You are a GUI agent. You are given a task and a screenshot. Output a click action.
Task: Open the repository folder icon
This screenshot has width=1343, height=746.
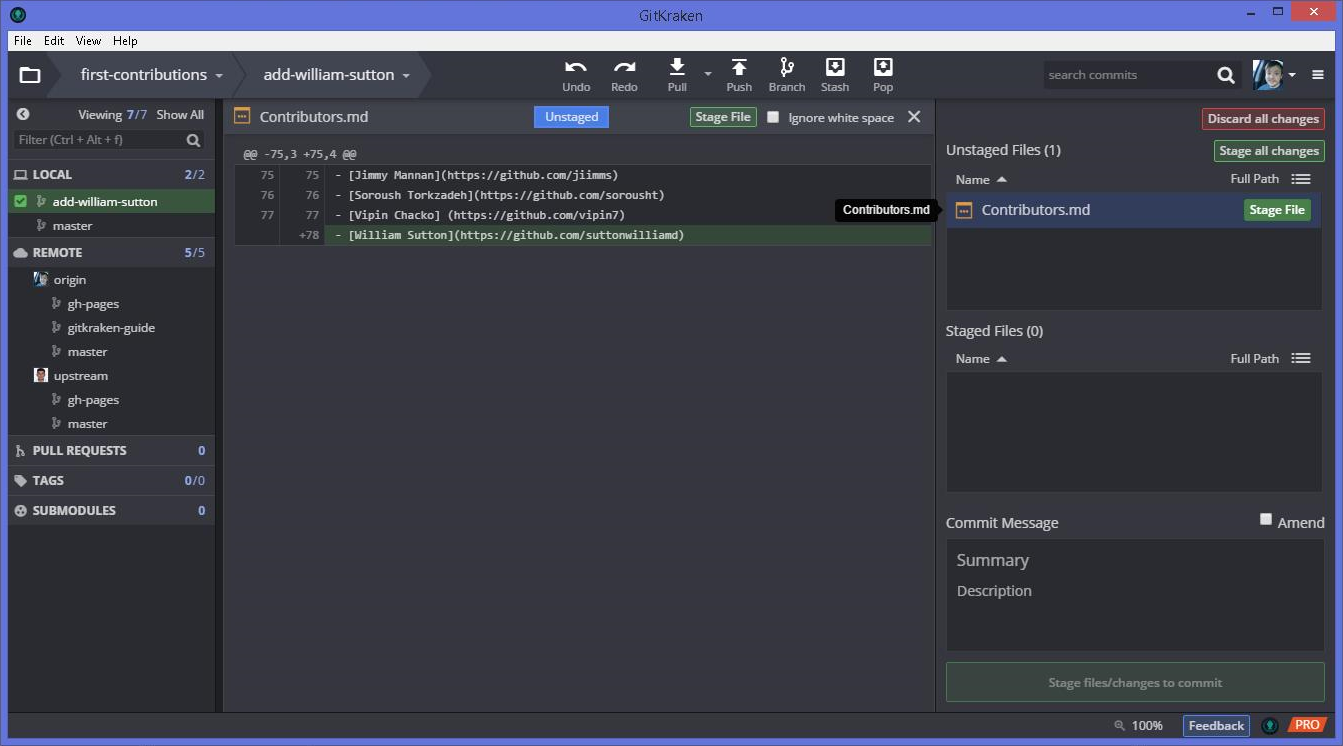(x=30, y=75)
